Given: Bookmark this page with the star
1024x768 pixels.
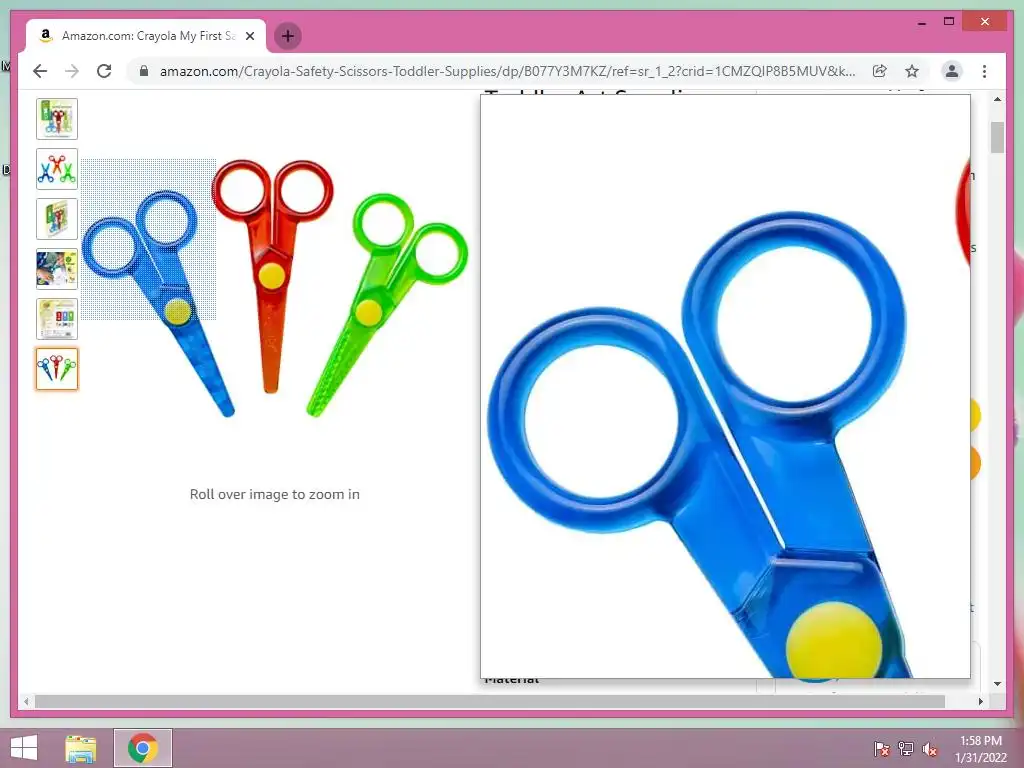Looking at the screenshot, I should pos(912,71).
